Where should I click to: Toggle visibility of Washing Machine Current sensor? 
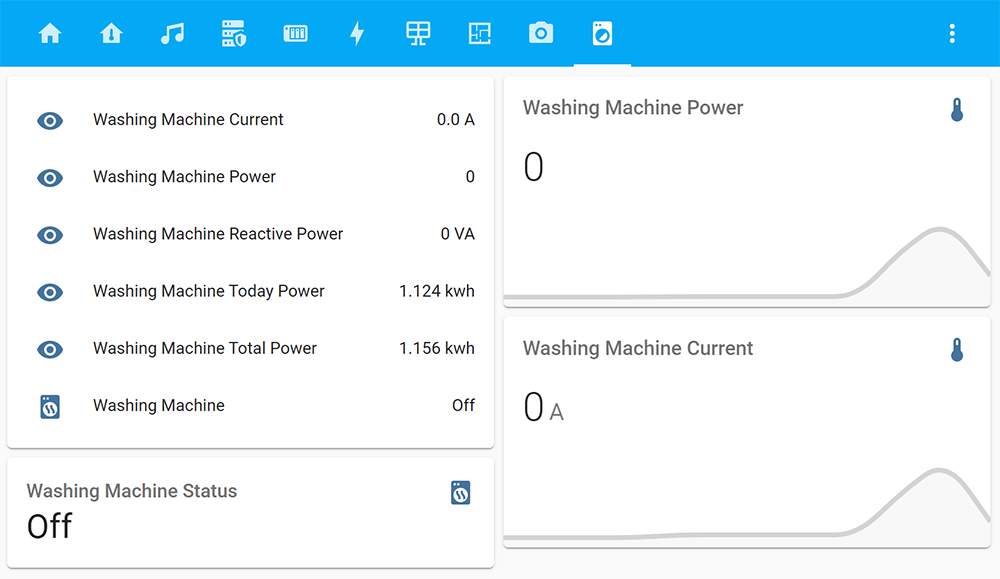(50, 120)
